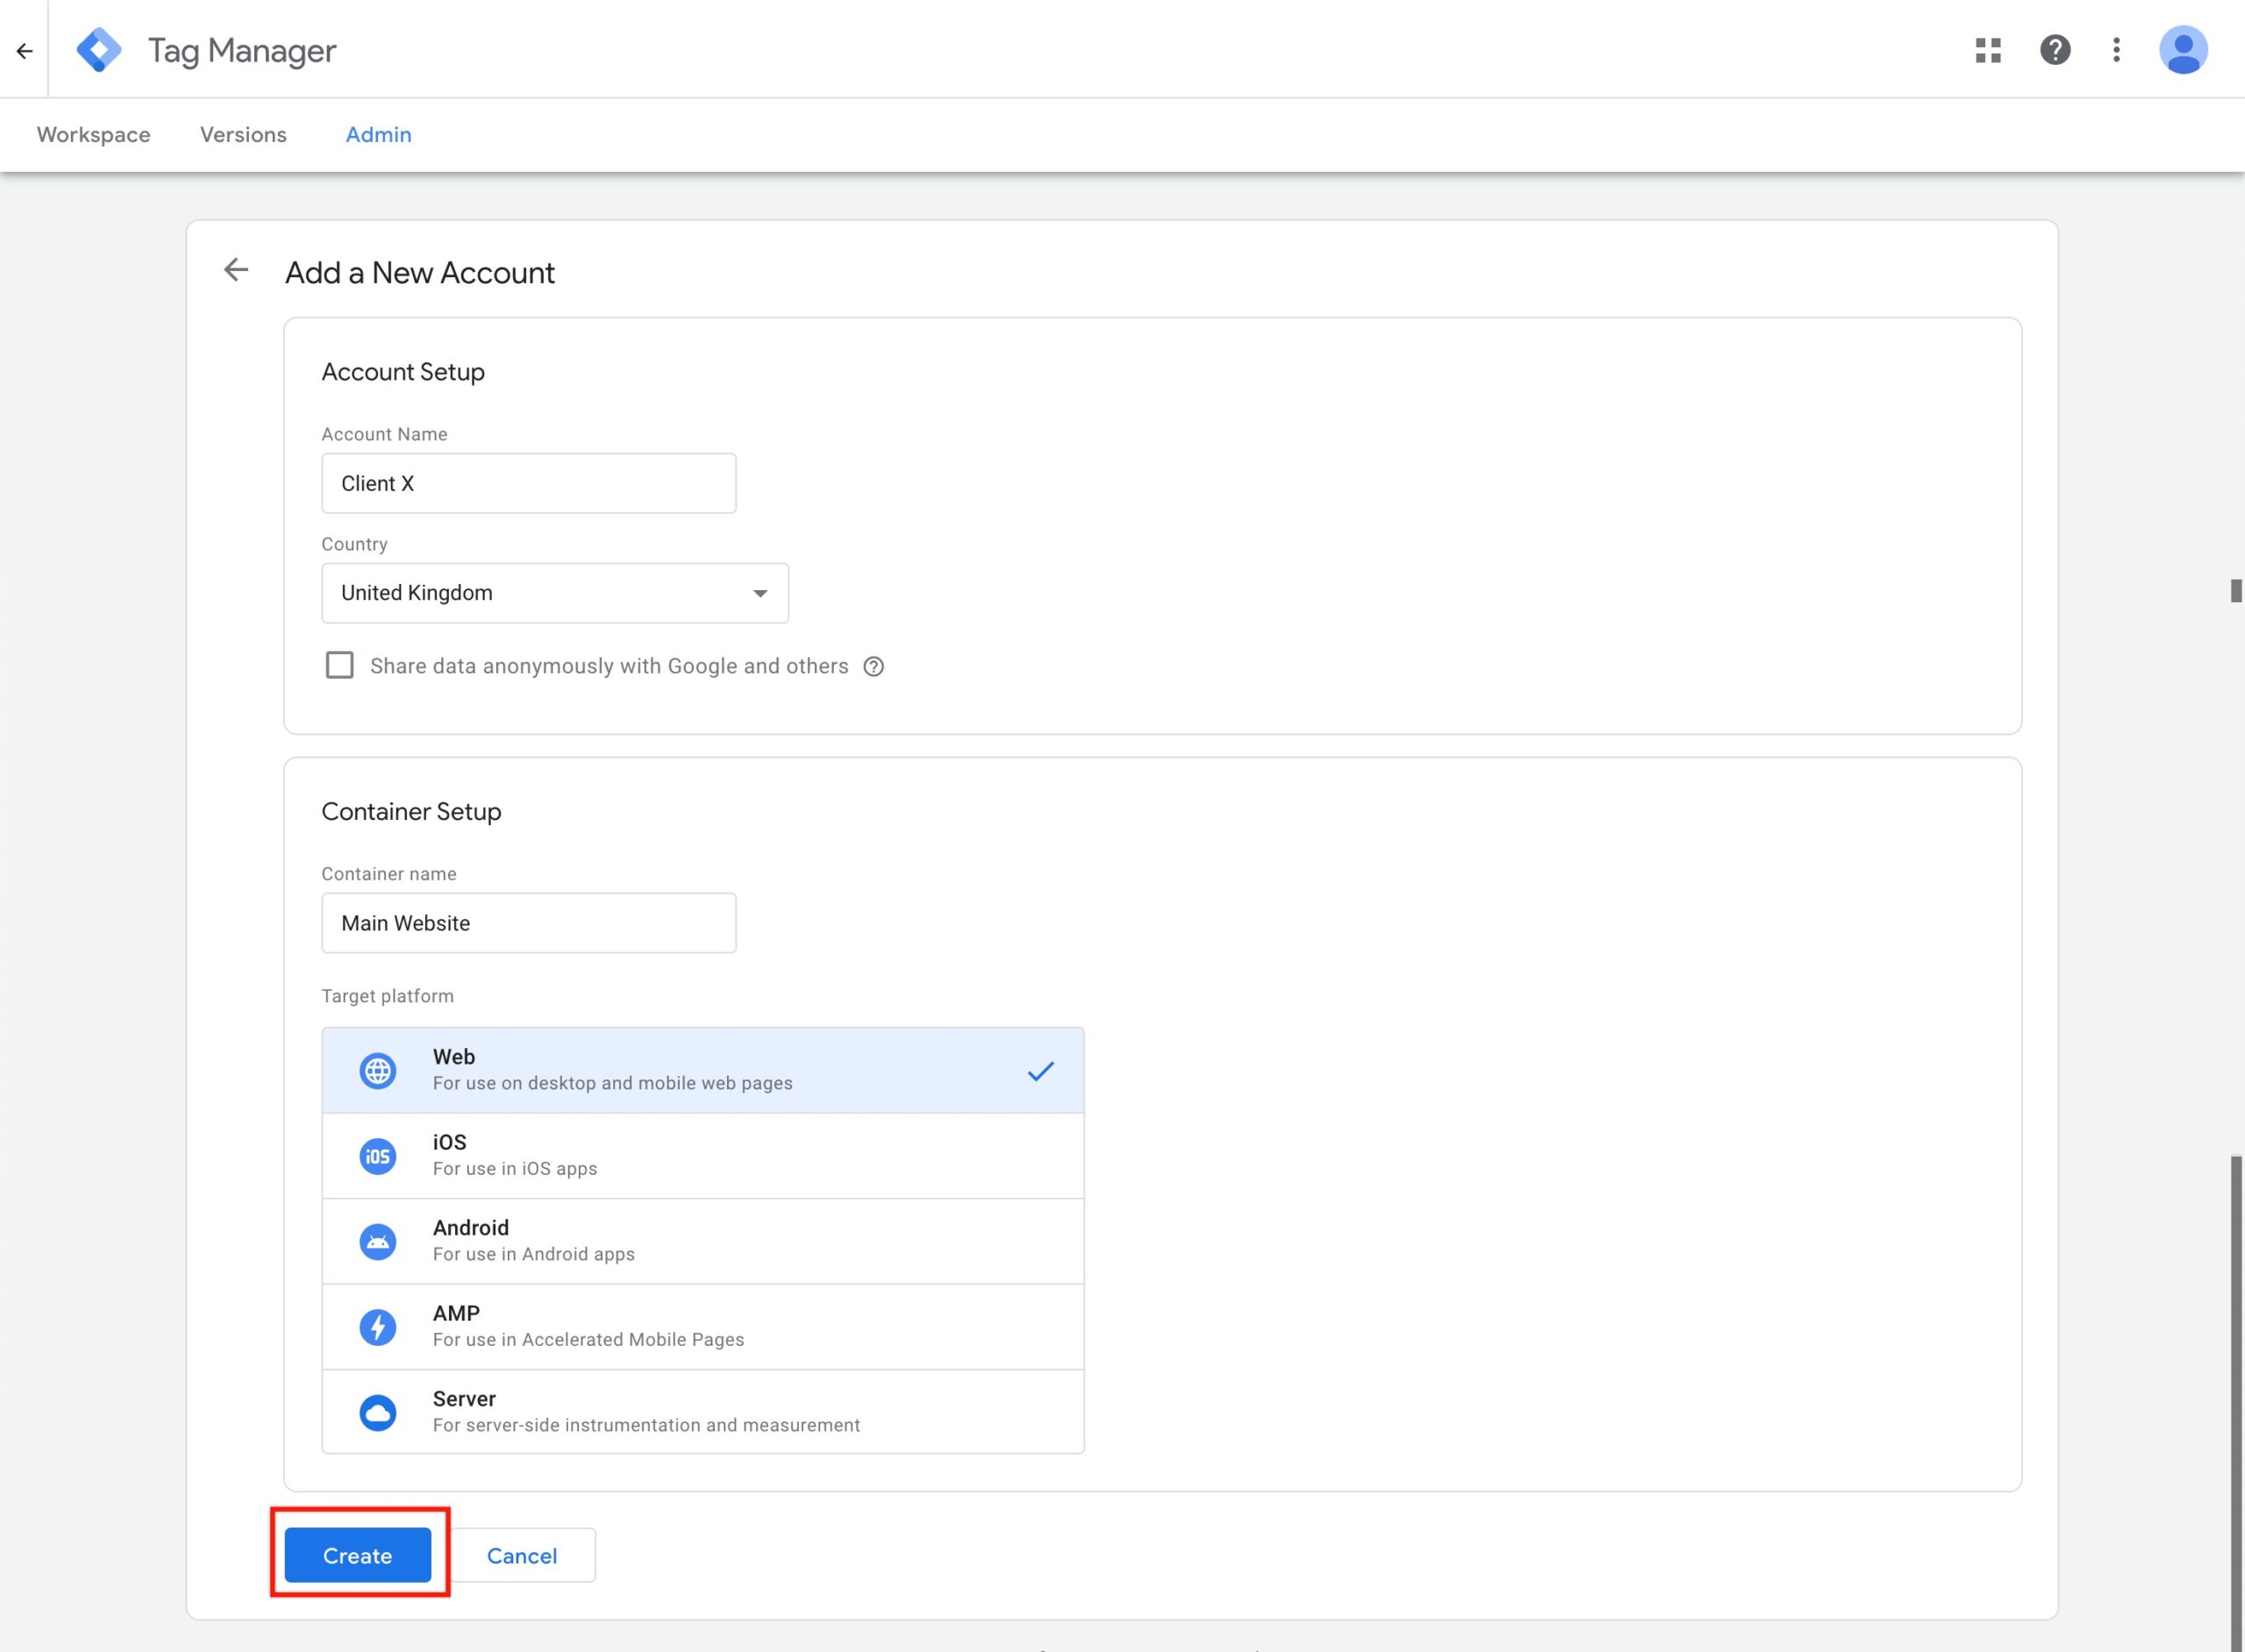Viewport: 2245px width, 1652px height.
Task: Open the help question mark menu
Action: (2055, 49)
